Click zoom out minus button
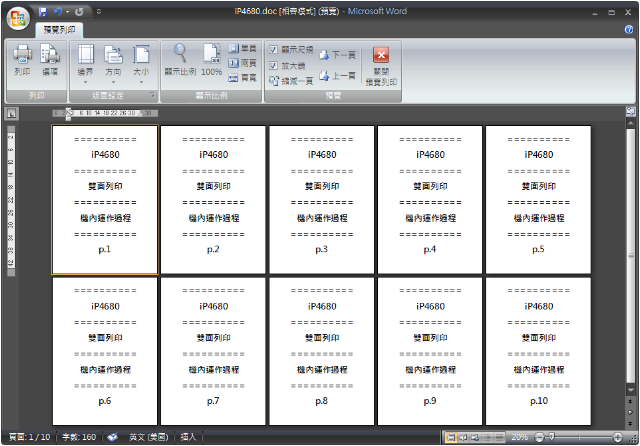The height and width of the screenshot is (446, 640). tap(539, 438)
